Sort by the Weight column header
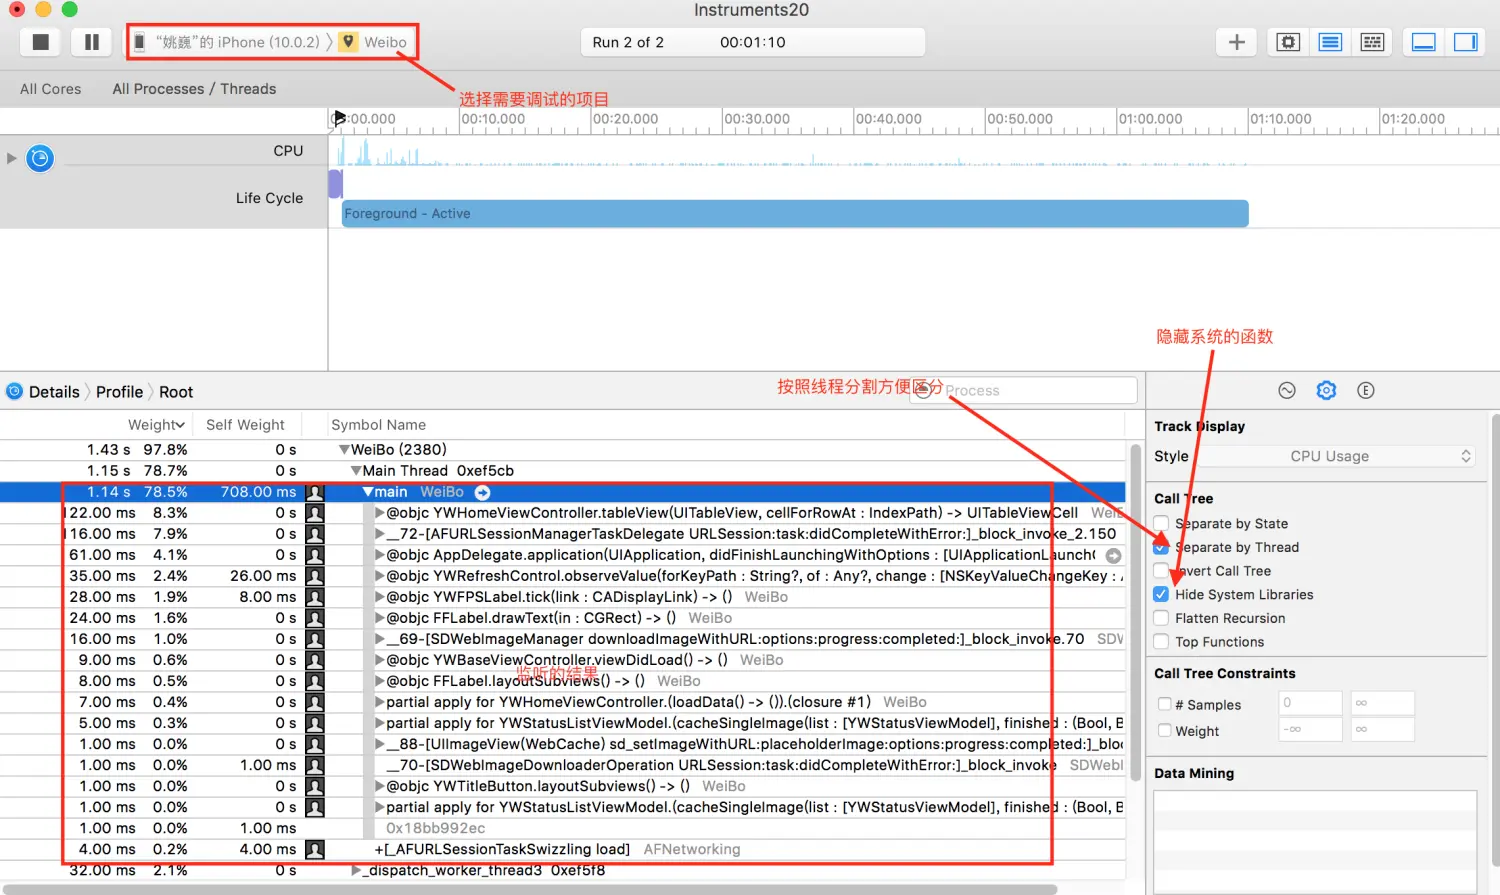This screenshot has width=1500, height=895. (156, 425)
